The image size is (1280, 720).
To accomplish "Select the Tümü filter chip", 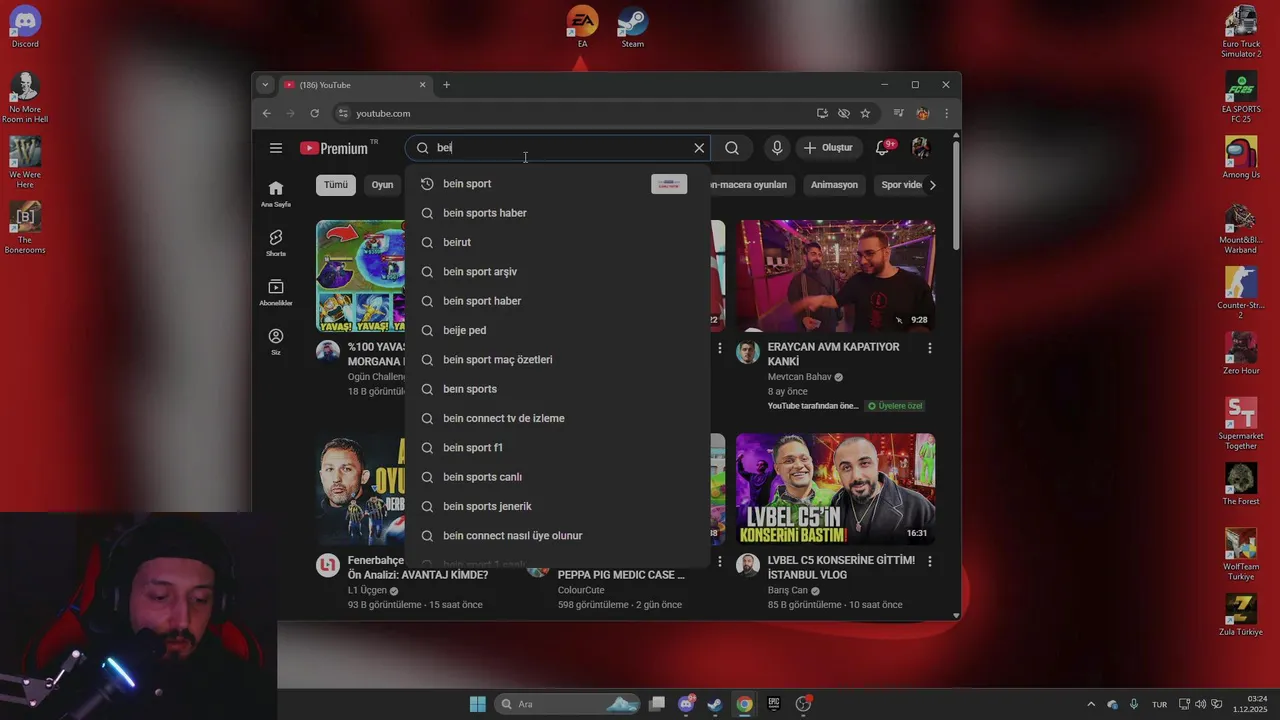I will pos(336,185).
